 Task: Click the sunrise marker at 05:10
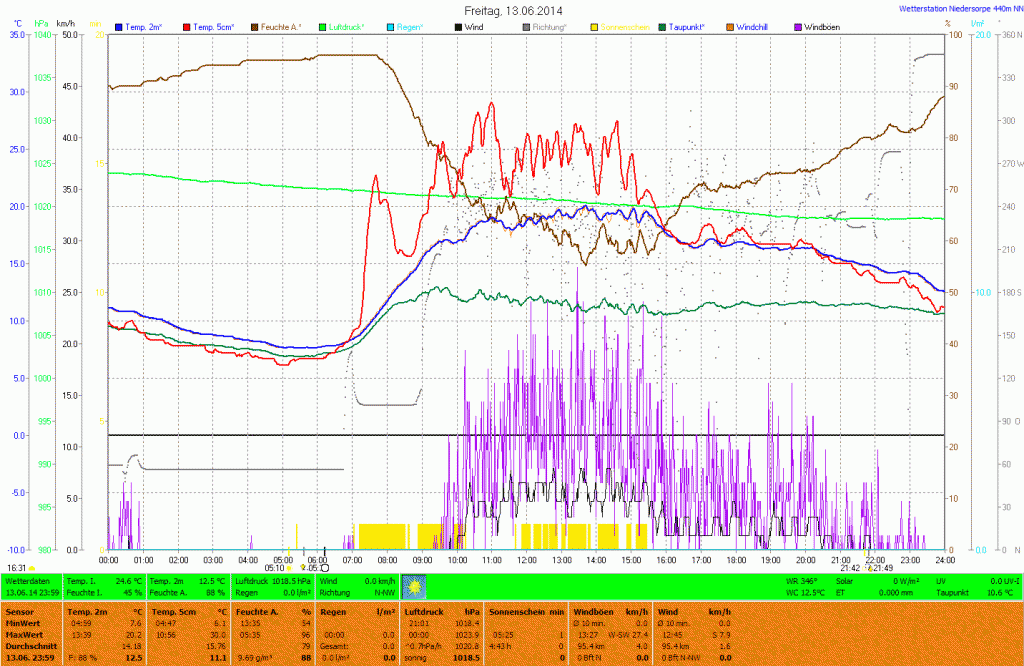click(290, 568)
